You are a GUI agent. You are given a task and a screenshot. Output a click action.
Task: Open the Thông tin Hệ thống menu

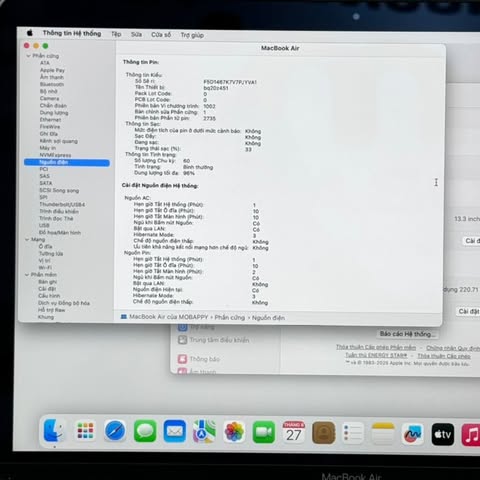point(72,33)
